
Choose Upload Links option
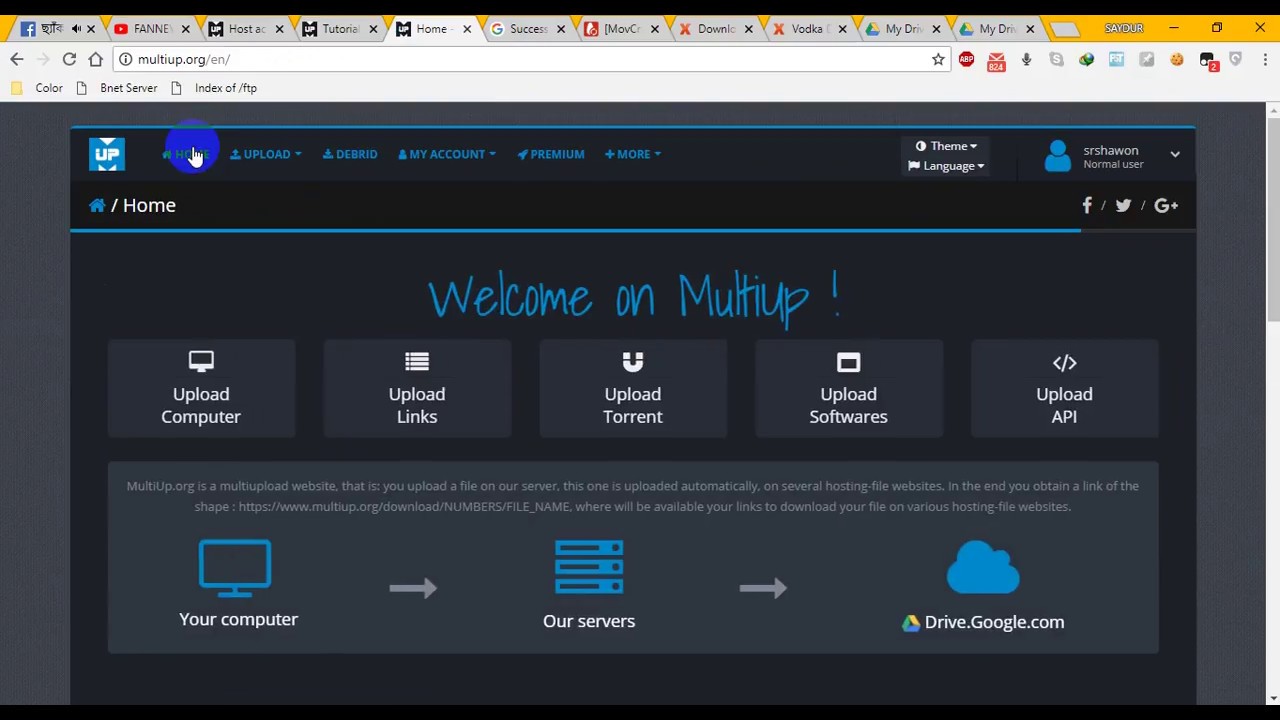[417, 389]
